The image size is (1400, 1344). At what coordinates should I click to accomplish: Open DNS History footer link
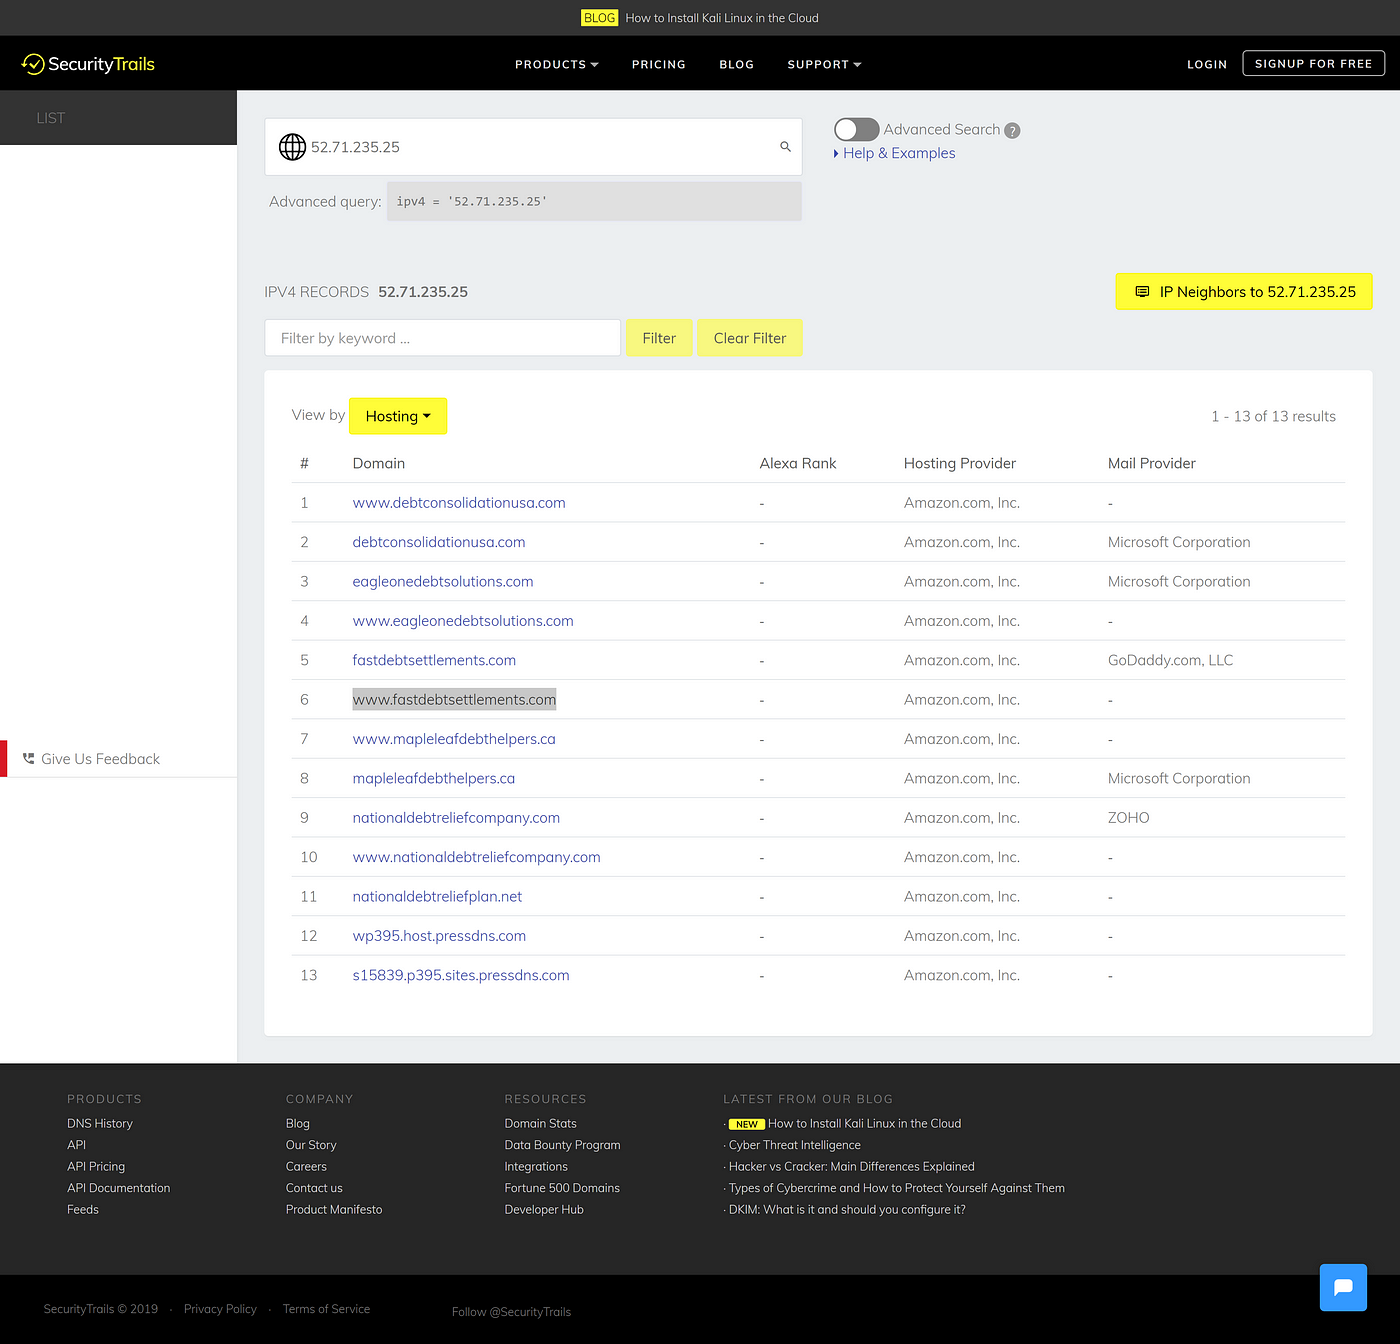pos(100,1124)
